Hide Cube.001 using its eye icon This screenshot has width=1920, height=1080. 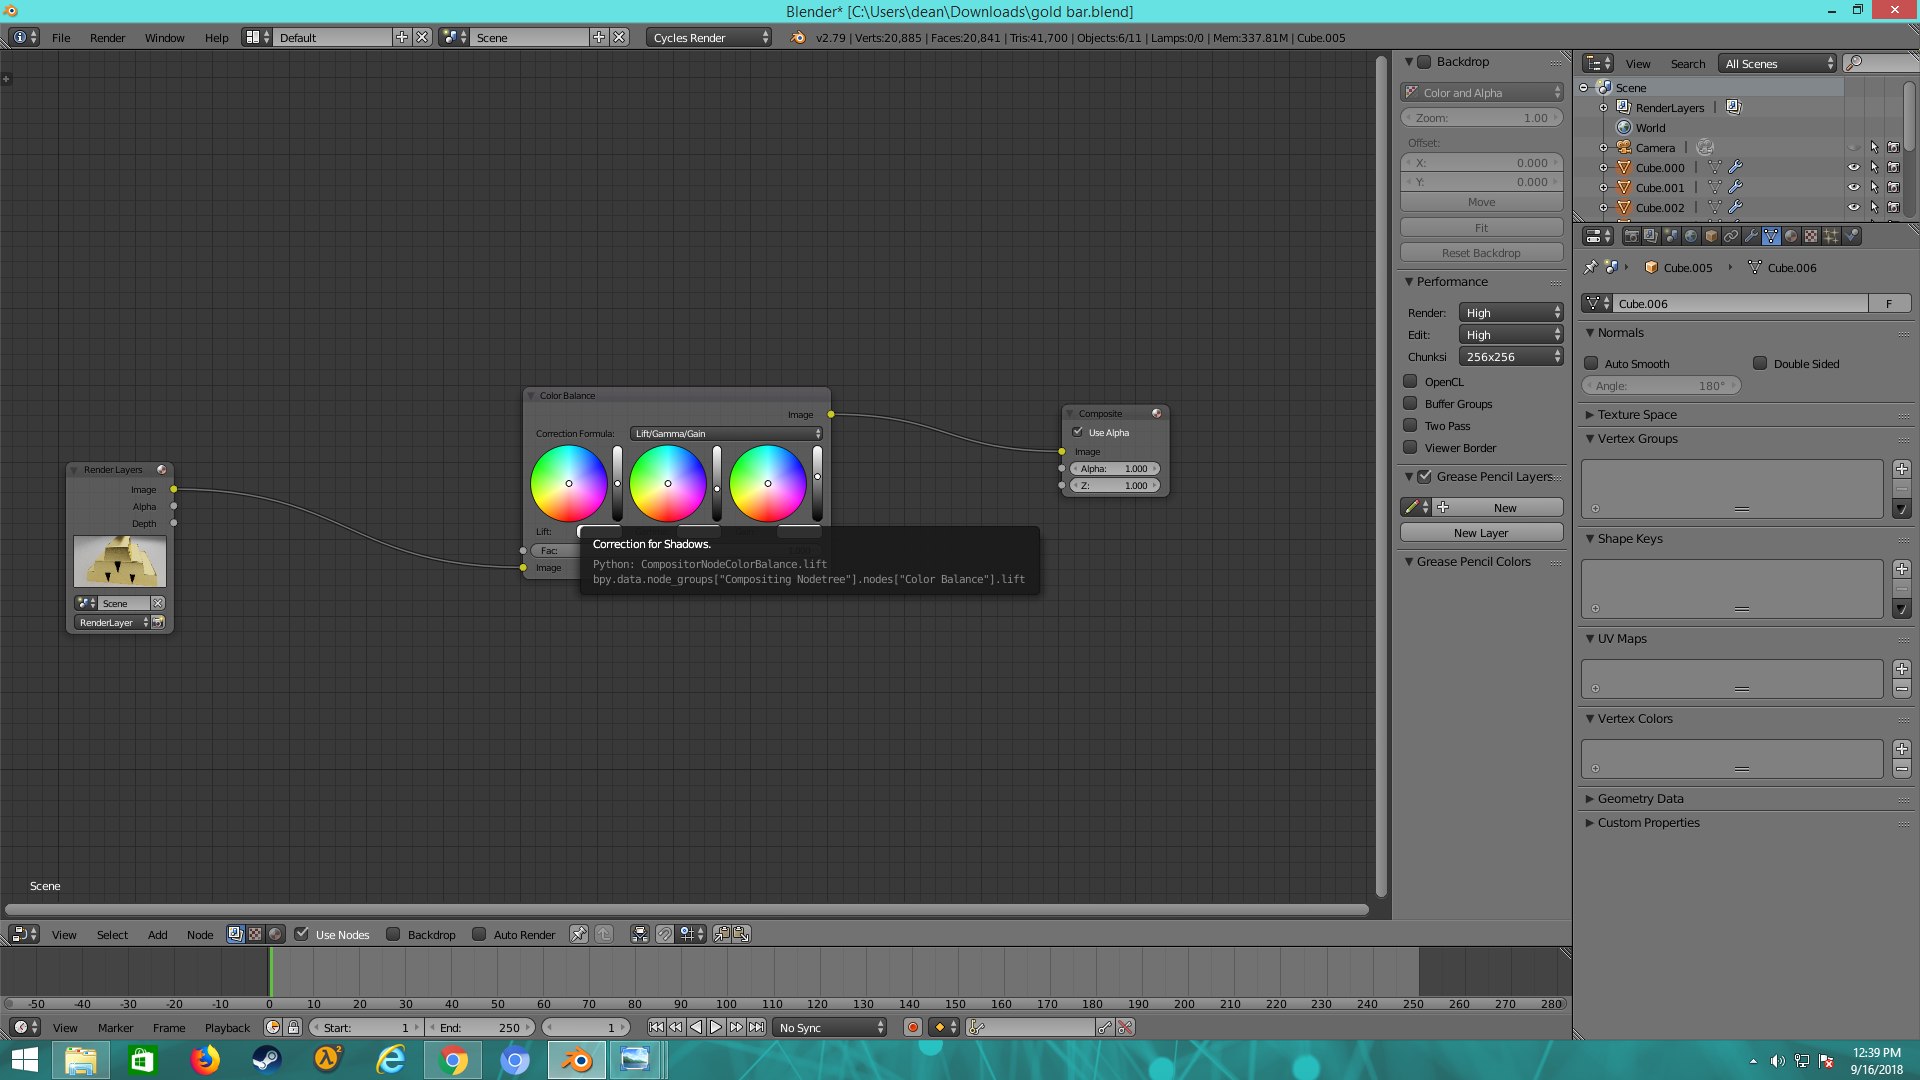coord(1853,187)
